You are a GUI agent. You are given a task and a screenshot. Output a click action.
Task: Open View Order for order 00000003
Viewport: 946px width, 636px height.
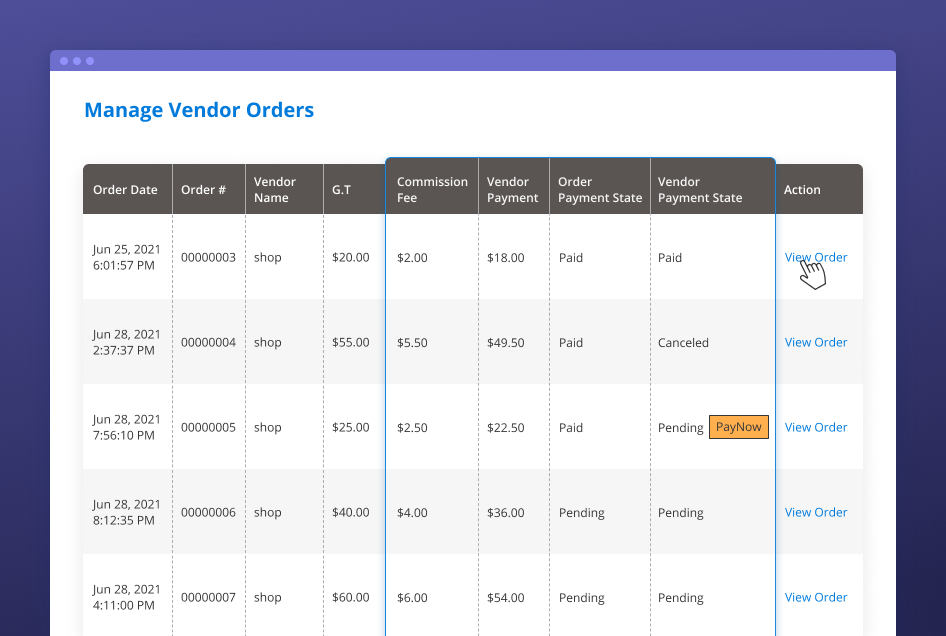click(816, 257)
